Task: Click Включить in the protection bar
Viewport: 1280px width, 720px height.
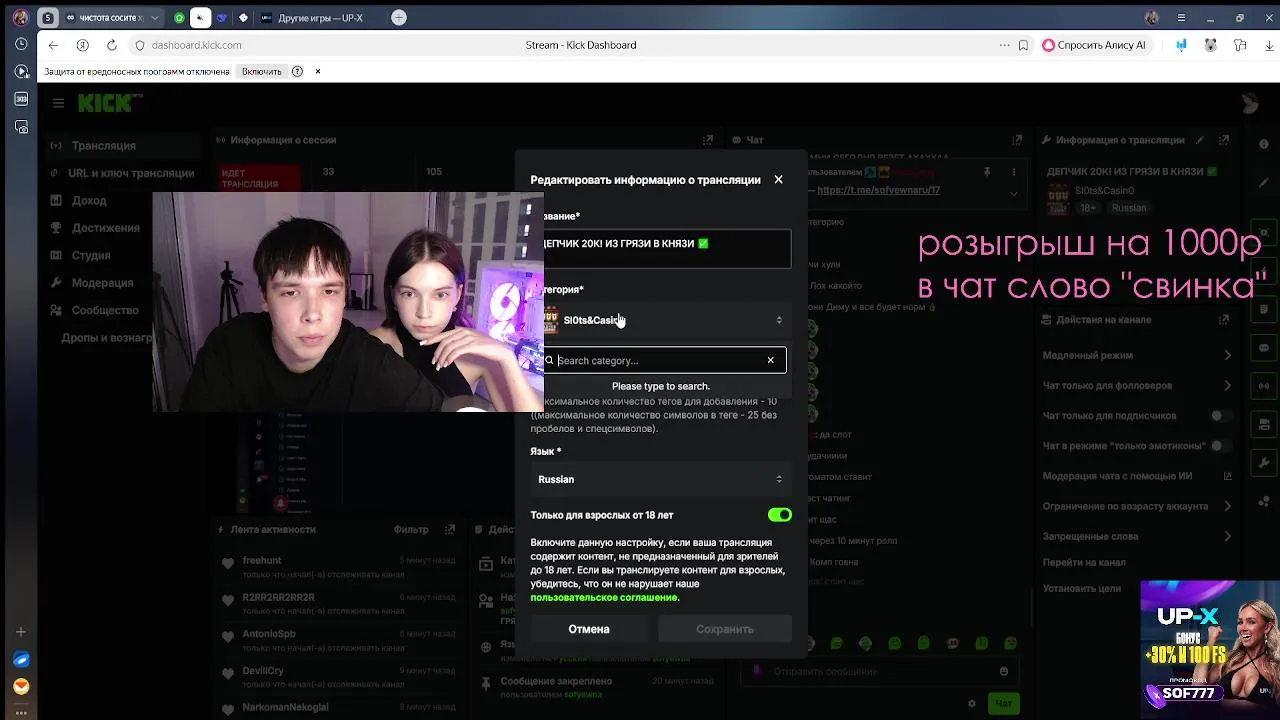Action: 262,72
